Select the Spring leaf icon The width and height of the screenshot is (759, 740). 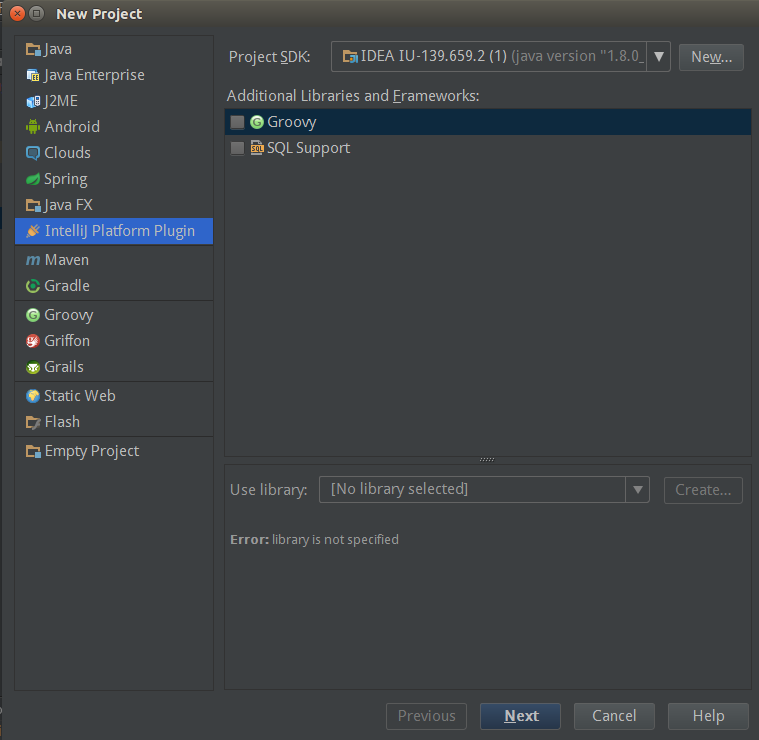pyautogui.click(x=33, y=179)
